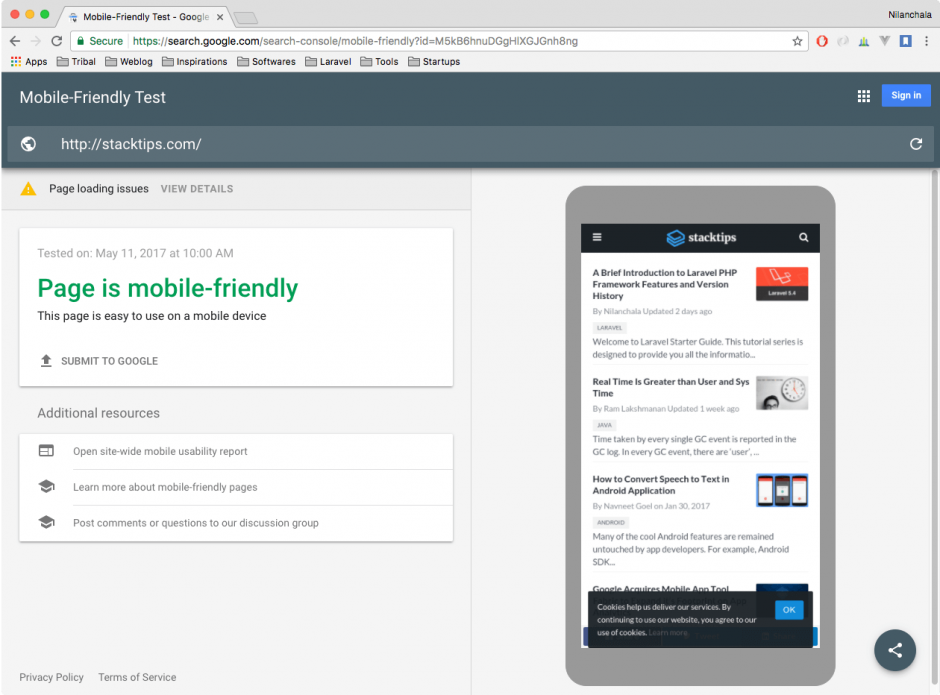Click the Privacy Policy link
The width and height of the screenshot is (940, 695).
[51, 677]
